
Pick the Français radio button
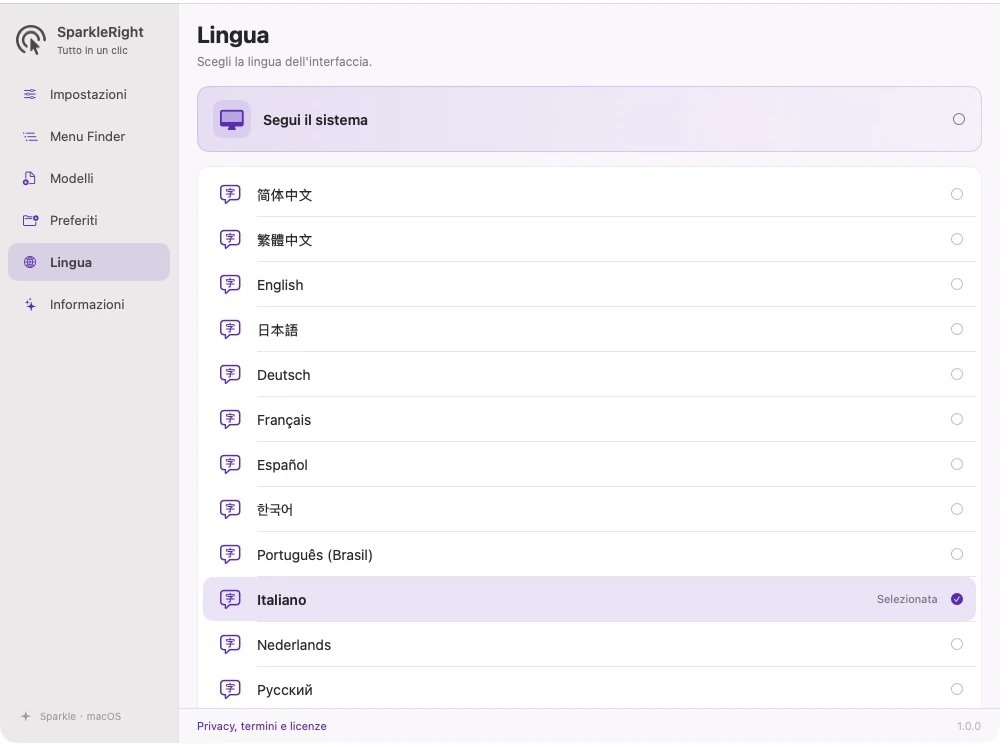point(957,419)
